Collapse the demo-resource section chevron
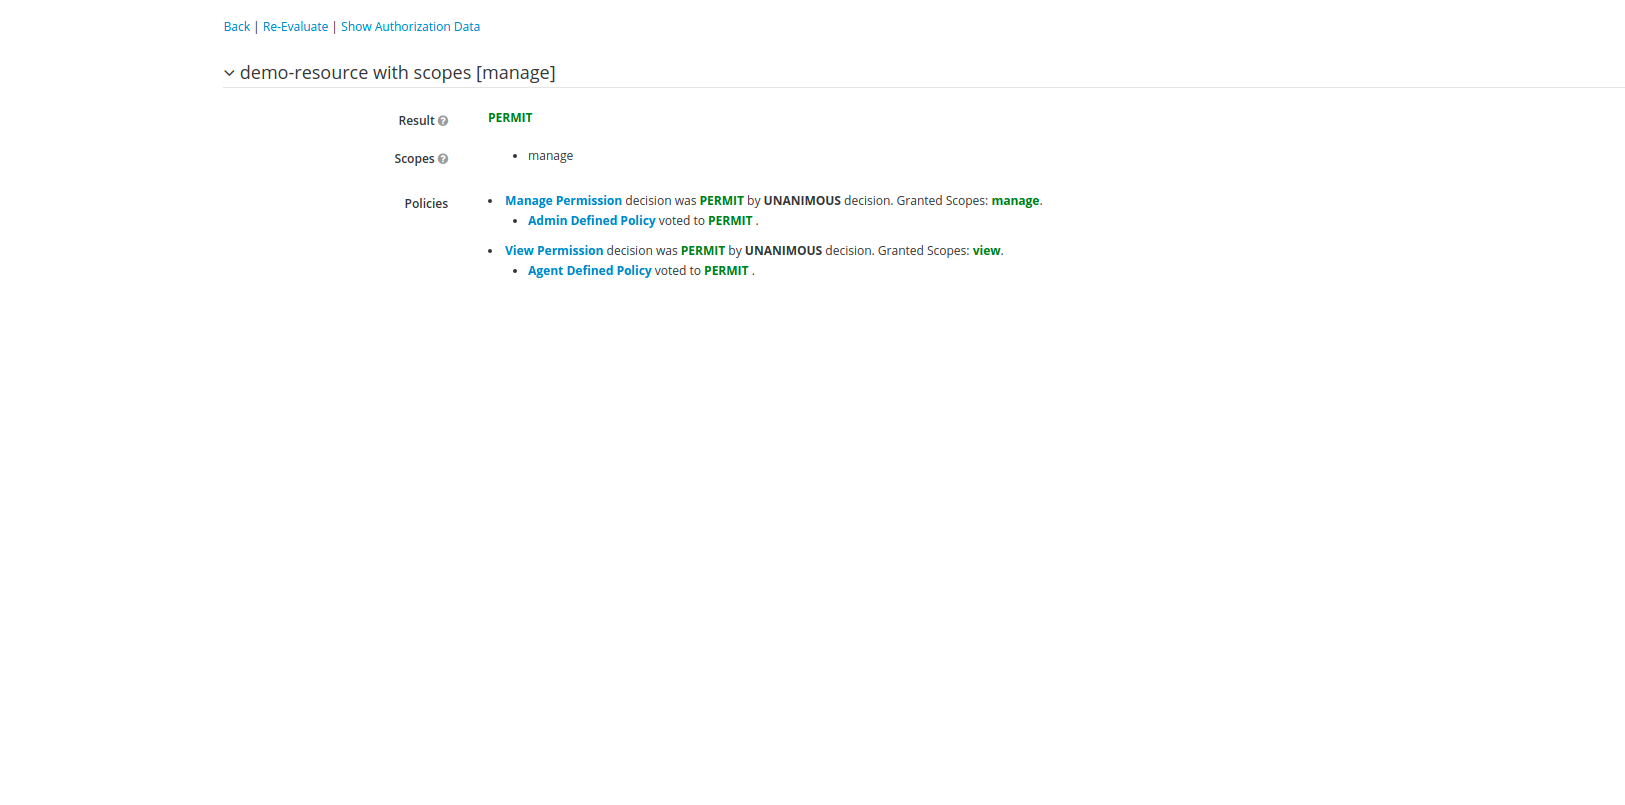Image resolution: width=1625 pixels, height=805 pixels. click(x=229, y=73)
